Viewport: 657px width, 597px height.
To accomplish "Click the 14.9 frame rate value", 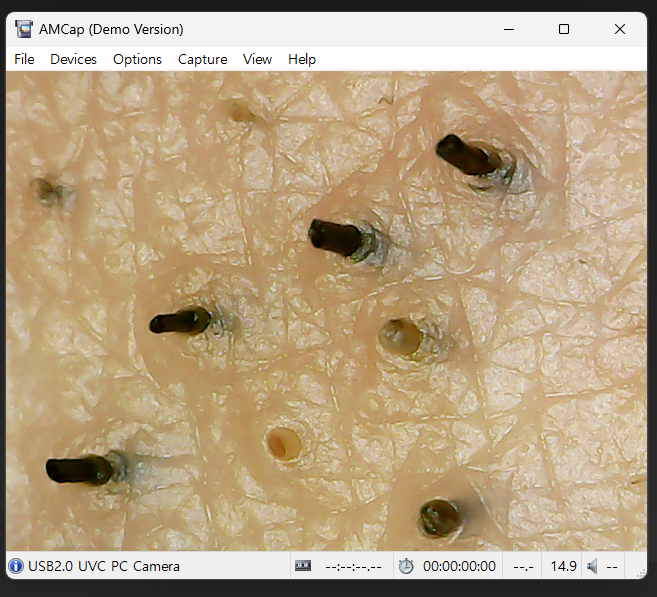I will click(x=563, y=566).
